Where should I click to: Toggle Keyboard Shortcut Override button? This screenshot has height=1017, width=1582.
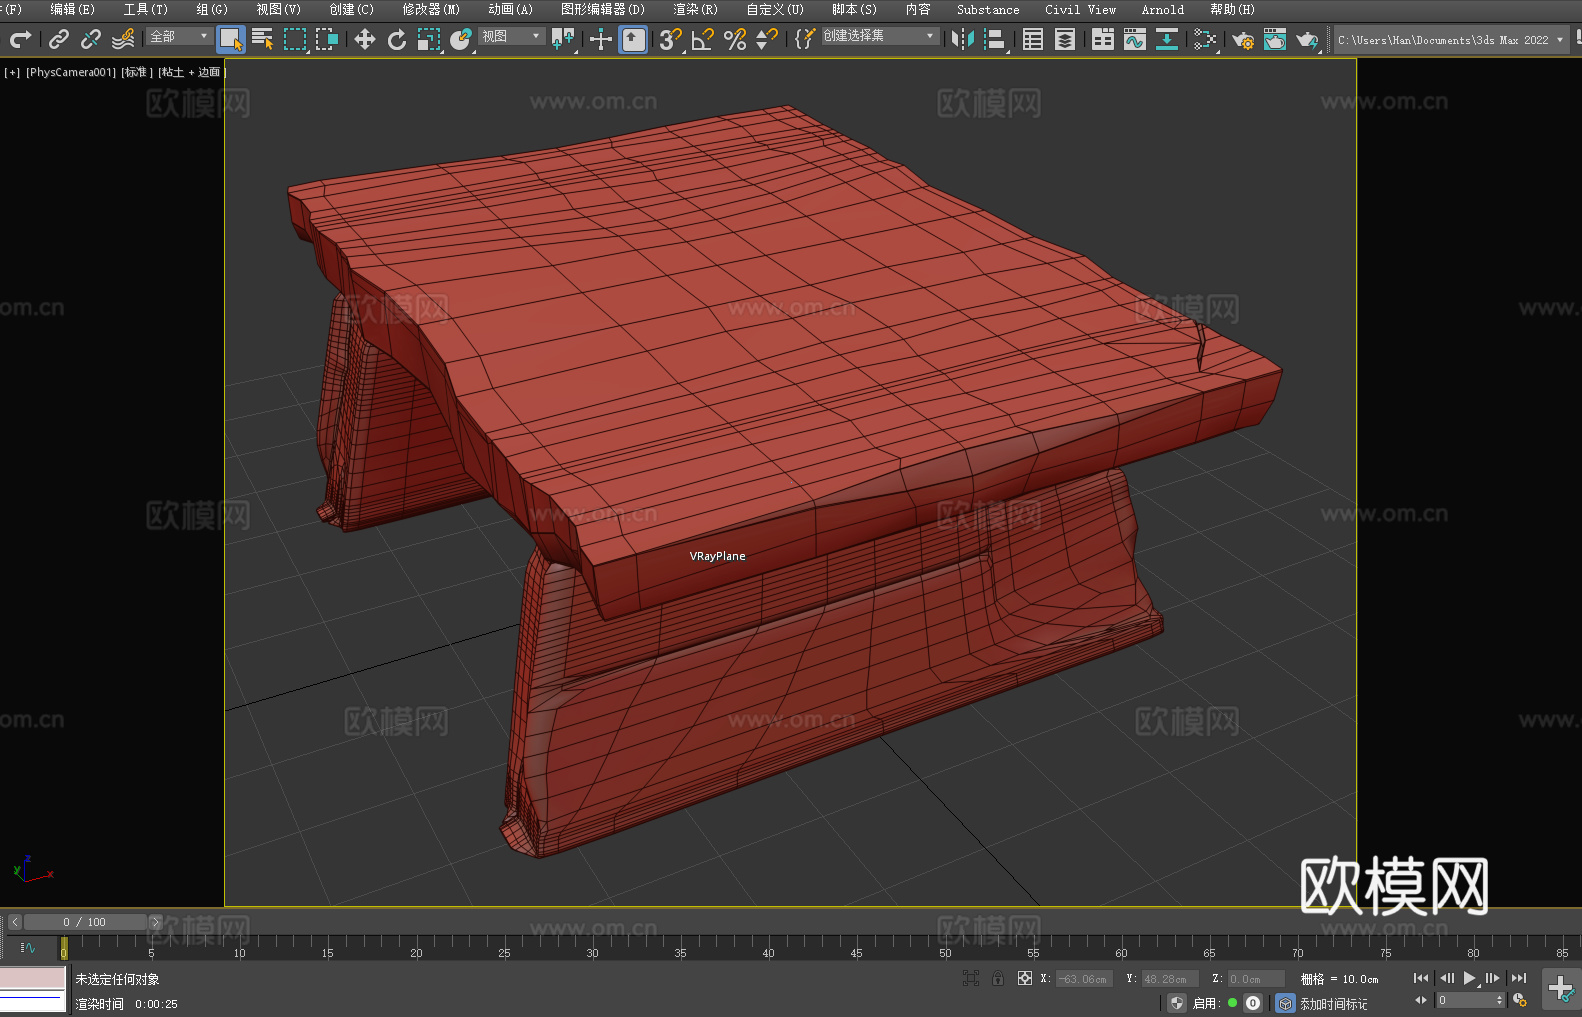pos(634,39)
